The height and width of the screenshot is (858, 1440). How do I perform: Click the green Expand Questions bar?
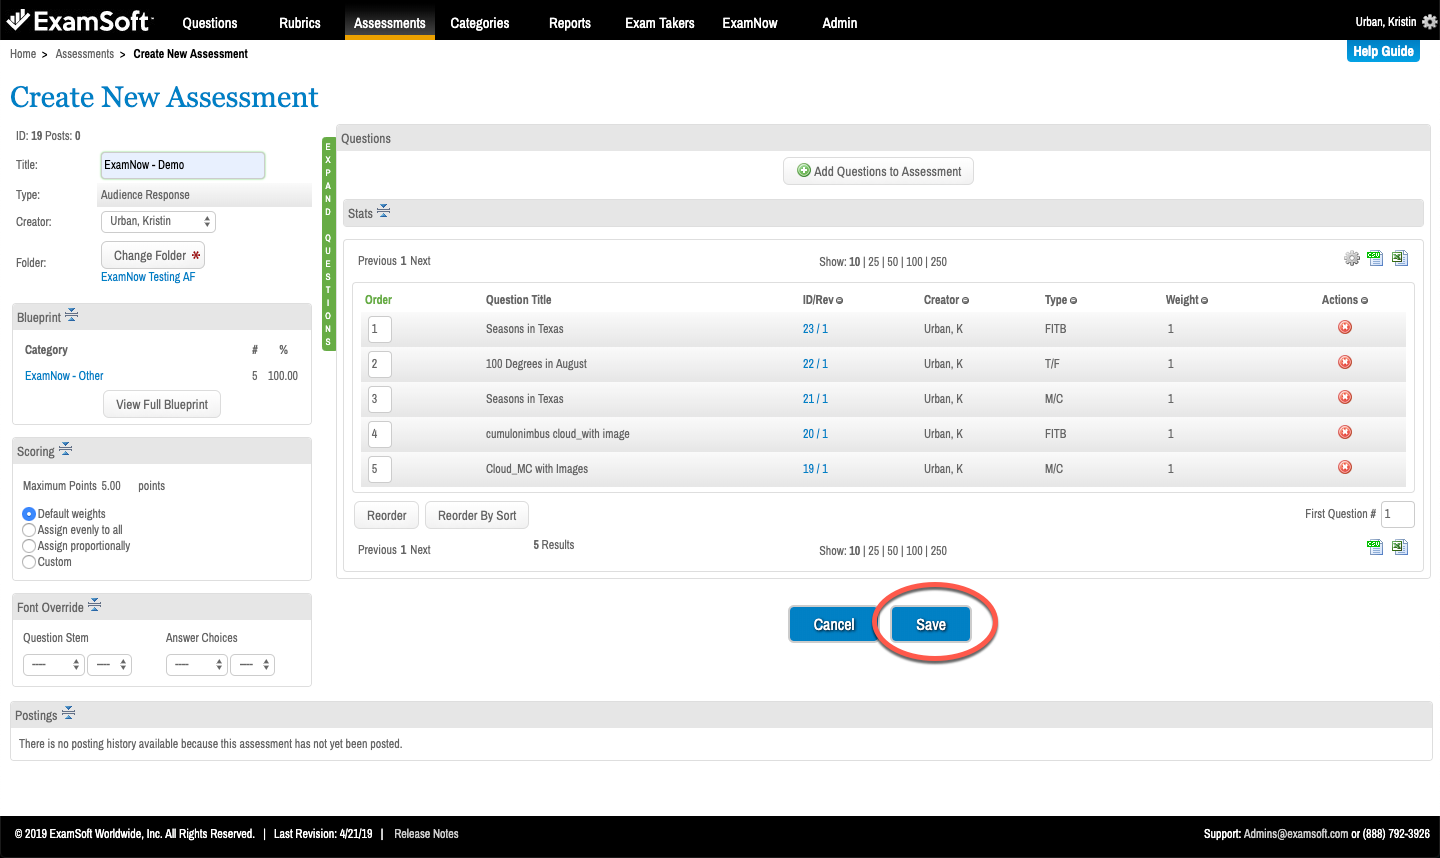(328, 244)
